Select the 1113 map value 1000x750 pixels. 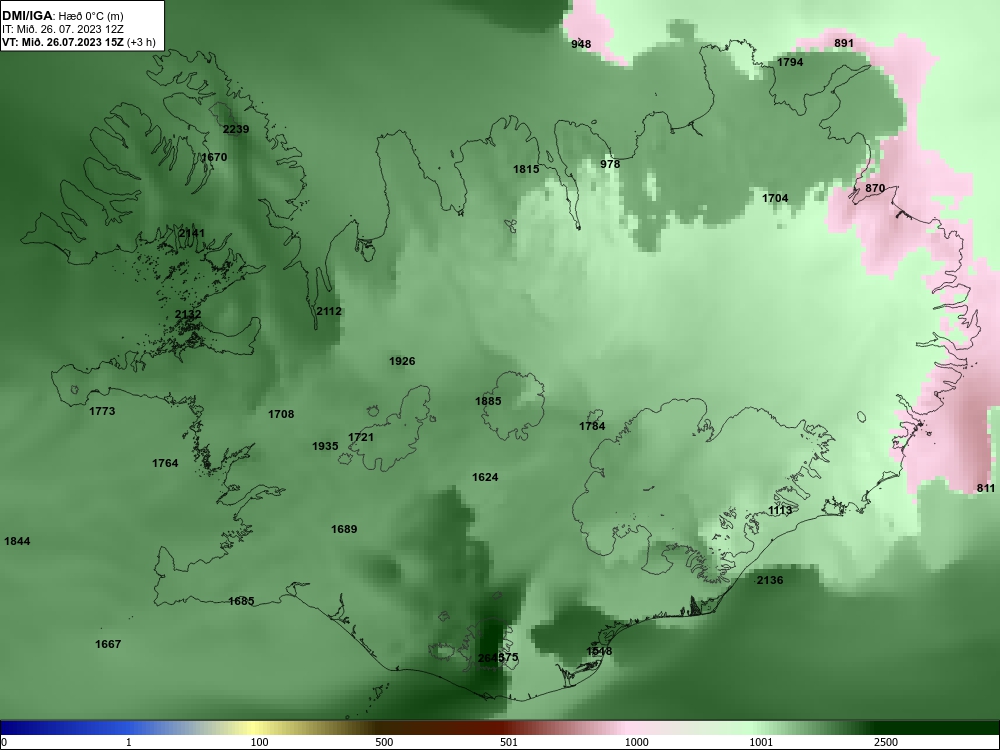(780, 511)
